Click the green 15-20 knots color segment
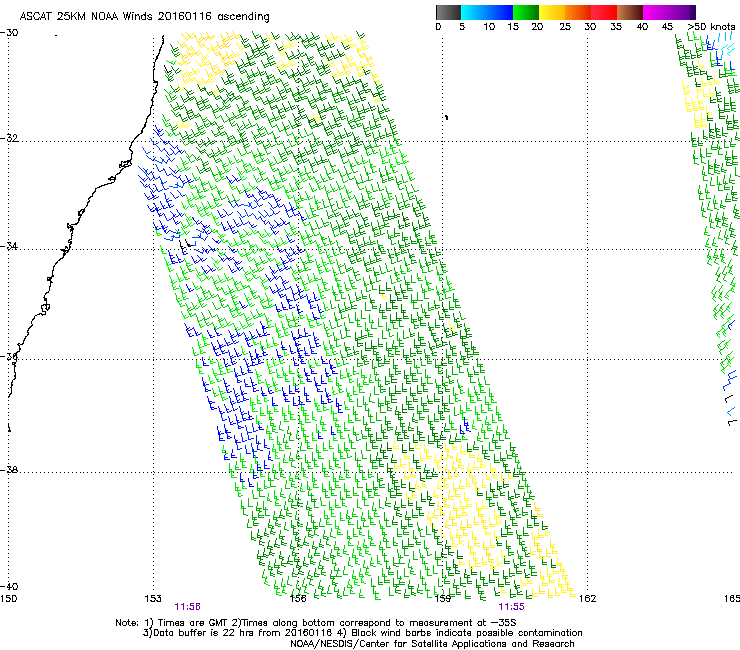This screenshot has height=650, width=740. point(526,12)
